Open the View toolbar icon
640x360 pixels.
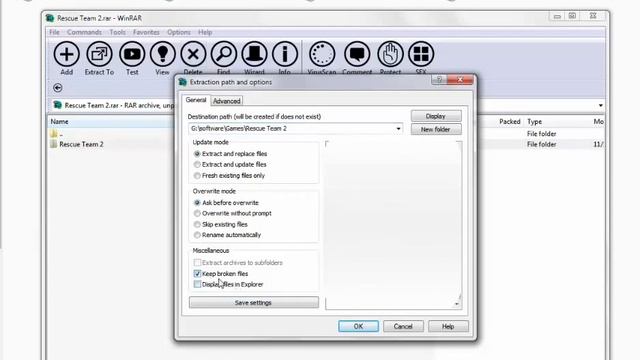[x=162, y=54]
